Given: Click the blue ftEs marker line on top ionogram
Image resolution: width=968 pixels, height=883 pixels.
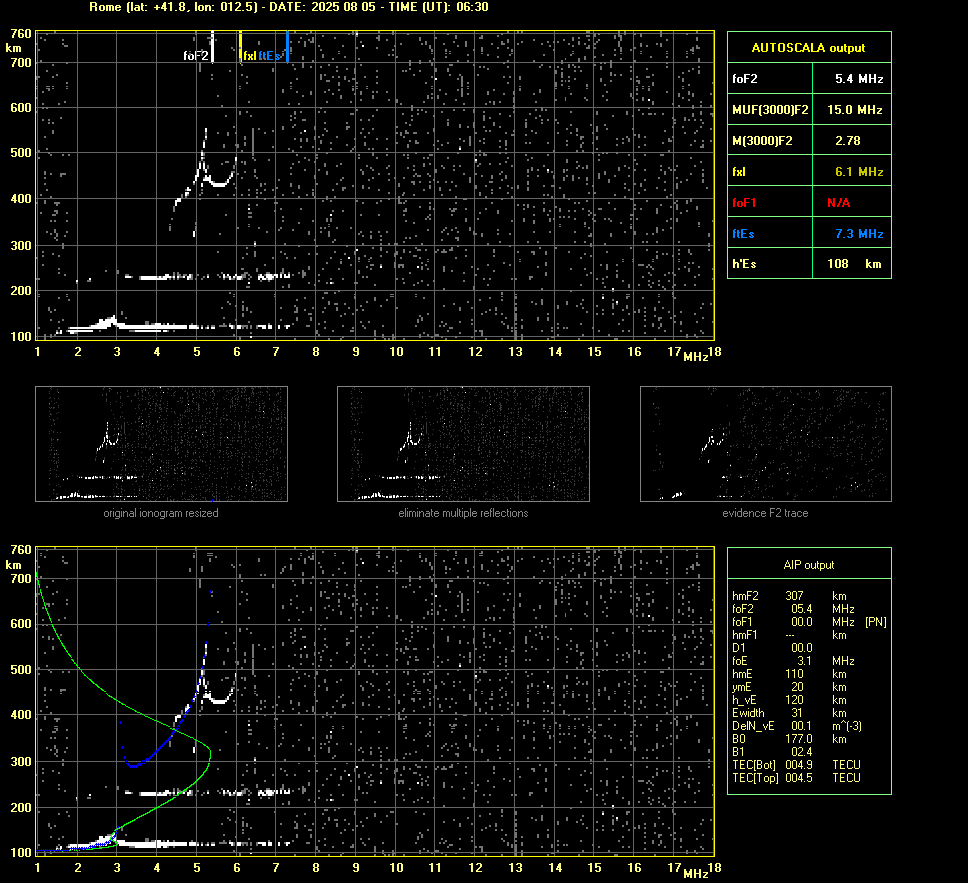Looking at the screenshot, I should click(x=287, y=47).
